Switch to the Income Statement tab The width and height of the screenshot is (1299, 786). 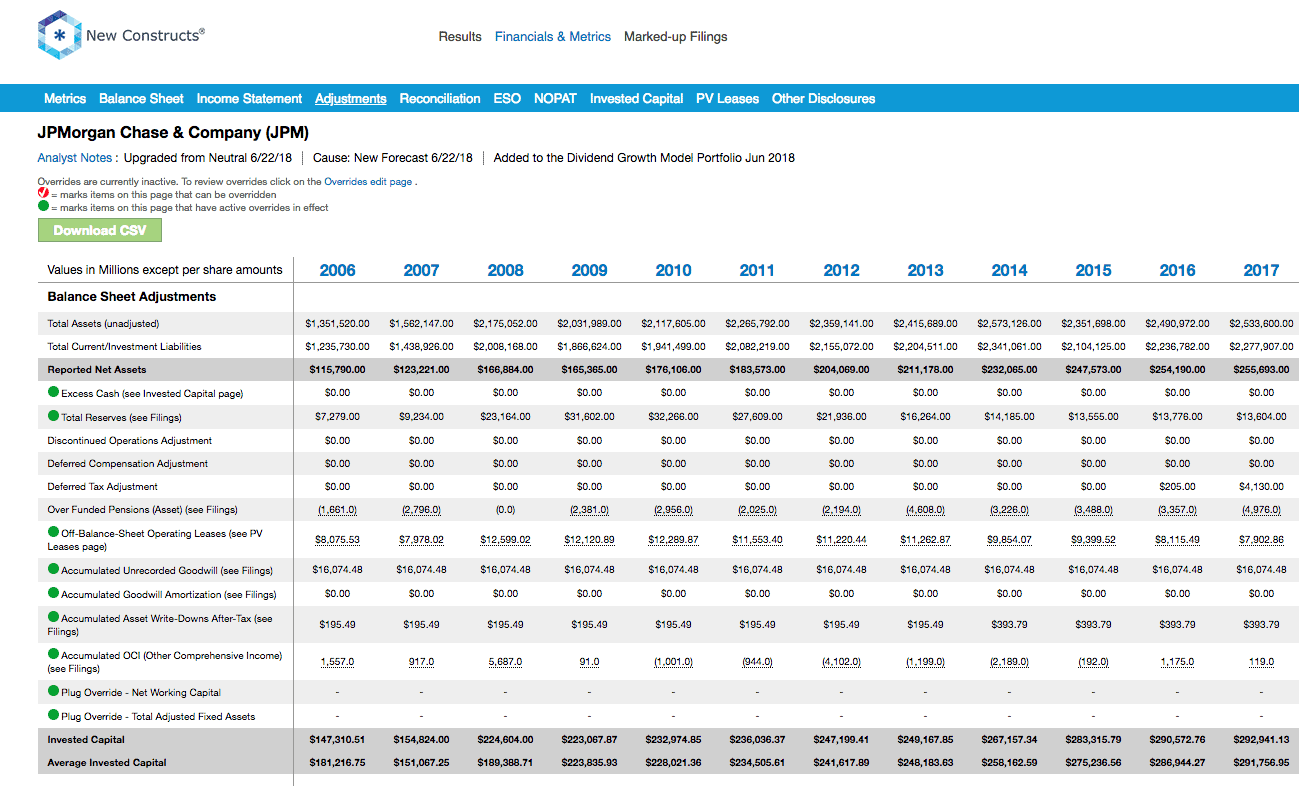click(x=249, y=99)
